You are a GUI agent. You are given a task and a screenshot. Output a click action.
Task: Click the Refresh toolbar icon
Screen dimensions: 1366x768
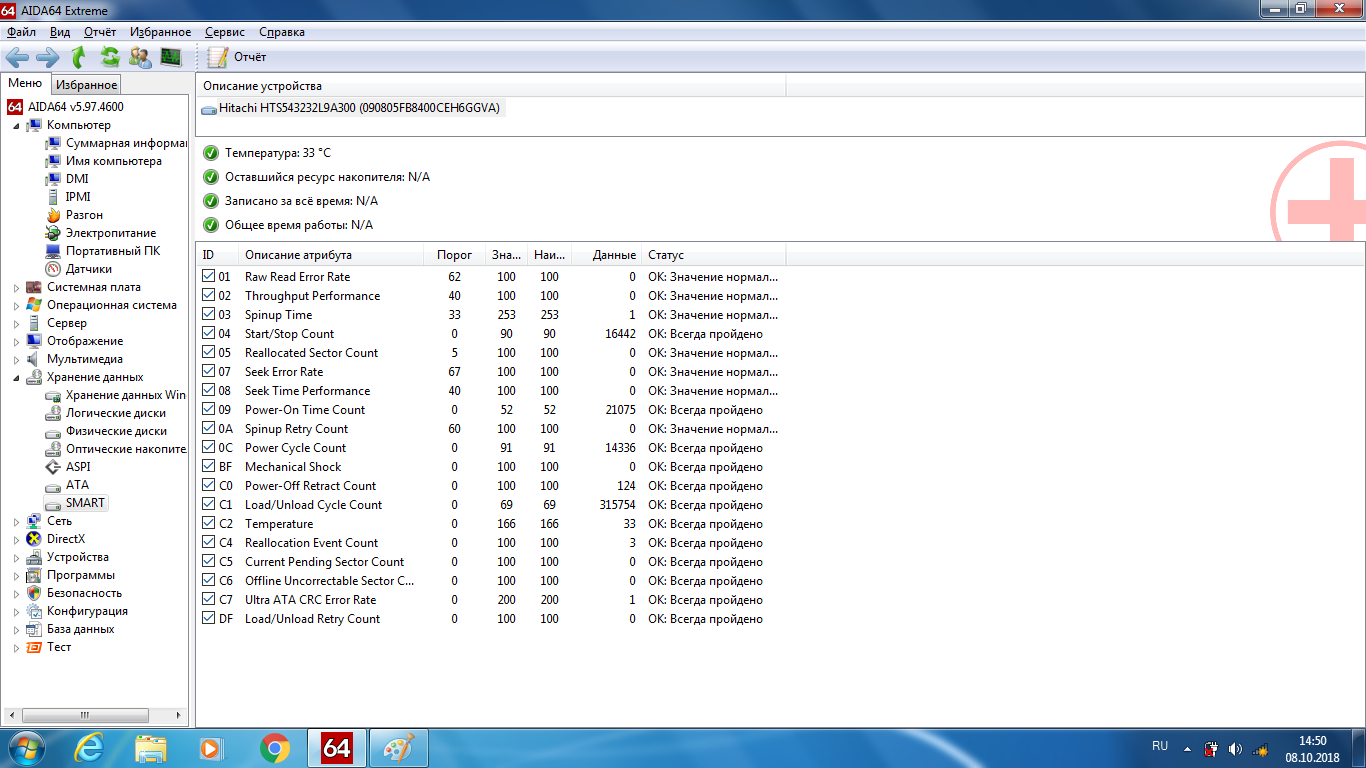point(110,57)
